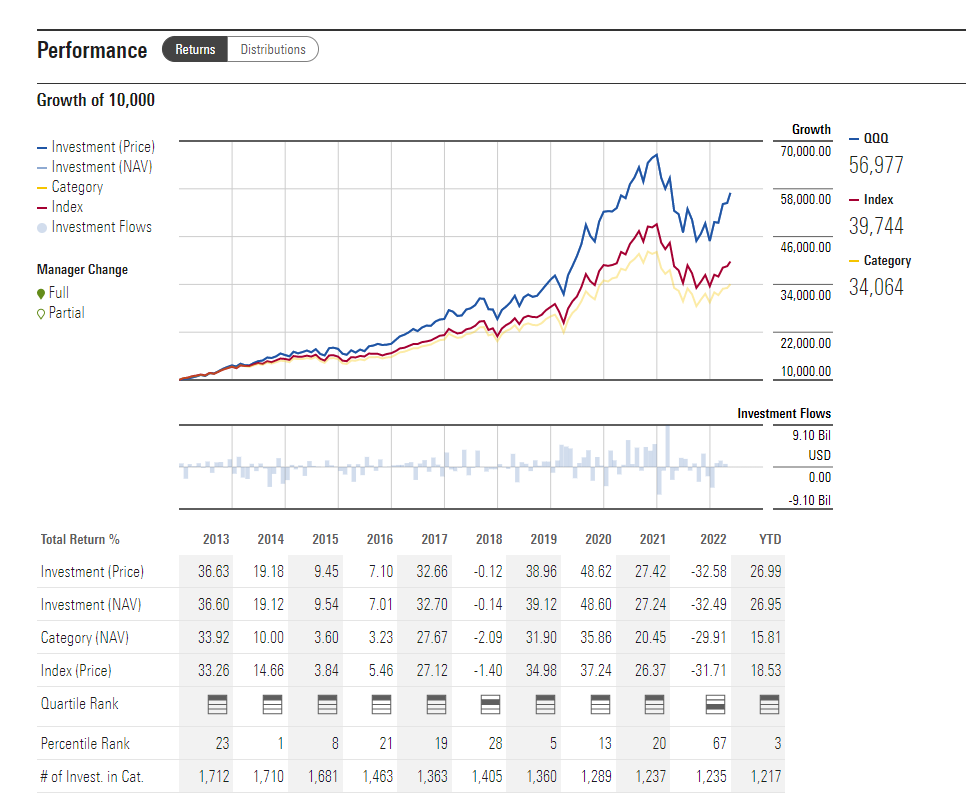Image resolution: width=966 pixels, height=793 pixels.
Task: Click the 2020 Quartile Rank icon
Action: (x=598, y=705)
